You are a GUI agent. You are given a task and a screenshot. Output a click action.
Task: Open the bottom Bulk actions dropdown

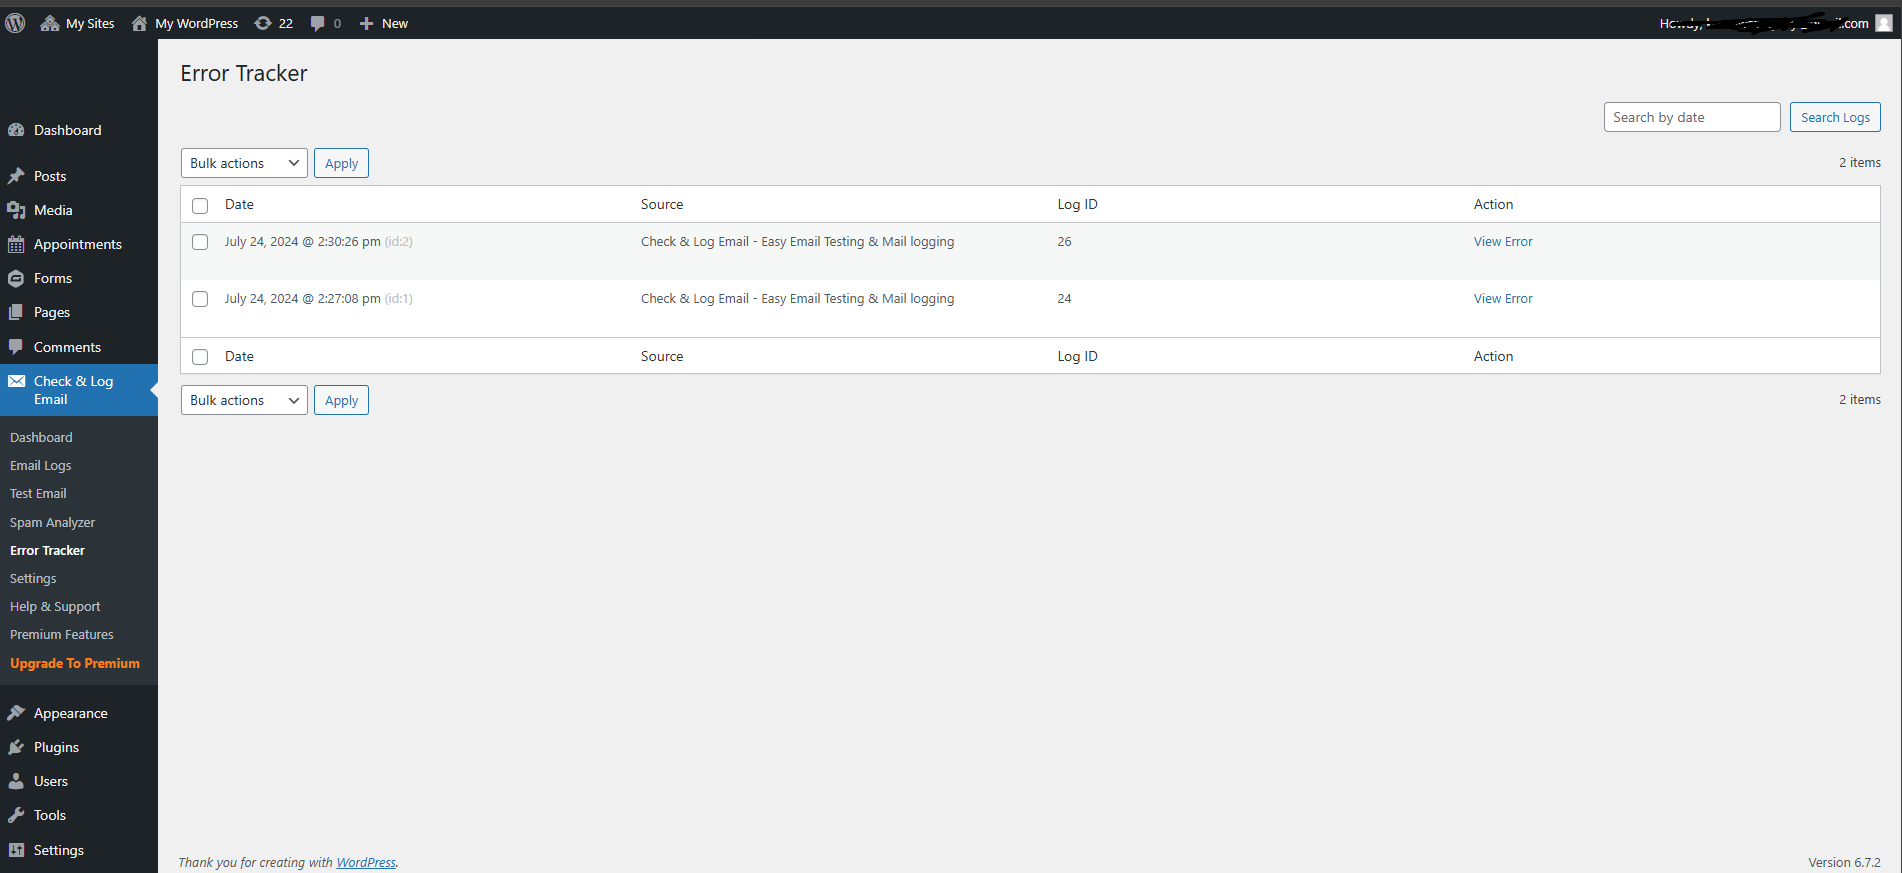[x=244, y=400]
